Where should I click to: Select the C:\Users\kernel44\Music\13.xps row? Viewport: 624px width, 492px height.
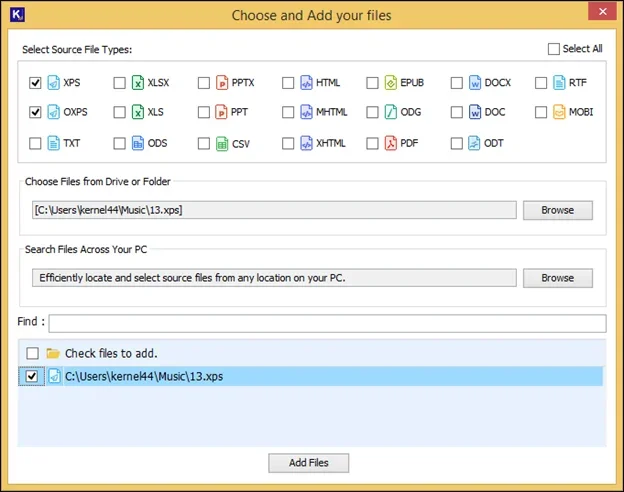click(310, 376)
